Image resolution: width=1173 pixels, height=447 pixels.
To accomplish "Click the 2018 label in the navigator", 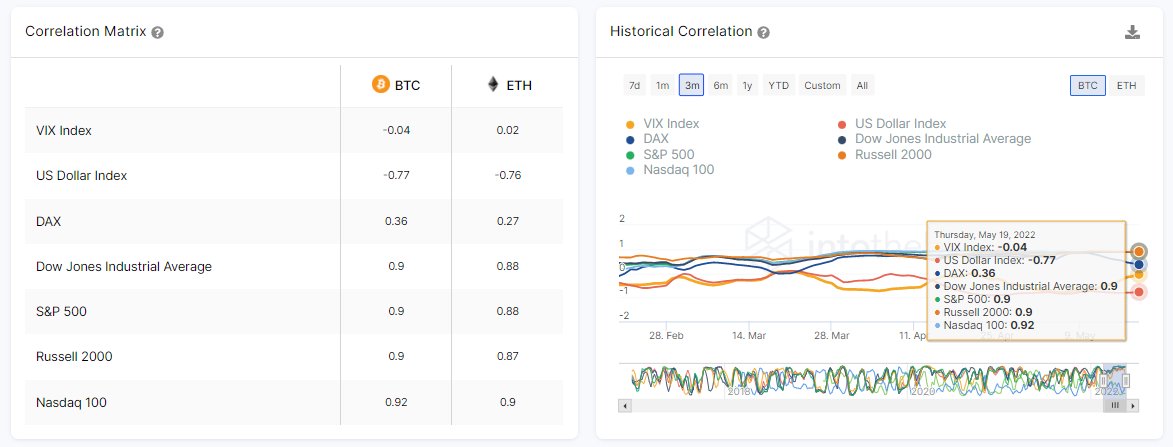I will pyautogui.click(x=739, y=391).
